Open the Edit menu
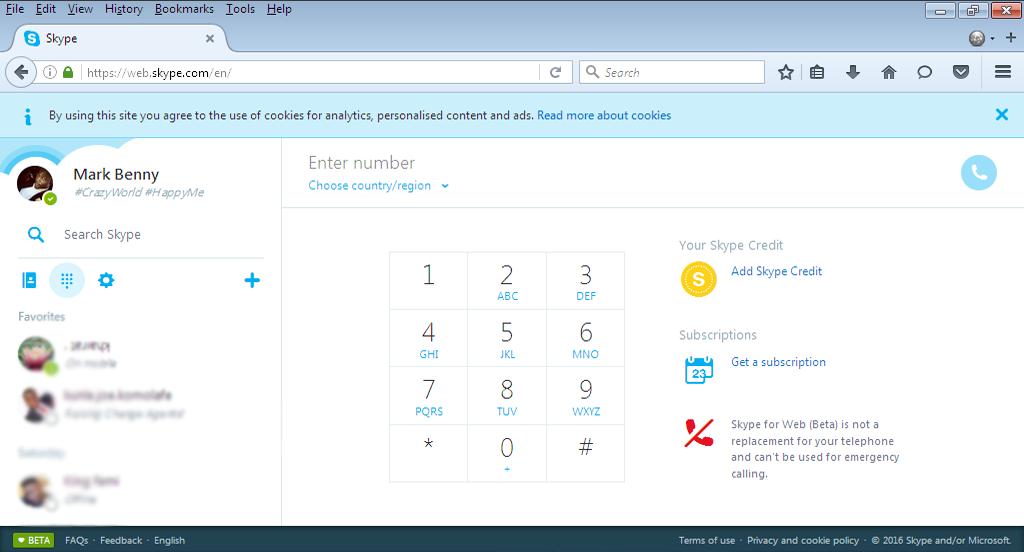1024x552 pixels. [x=46, y=9]
